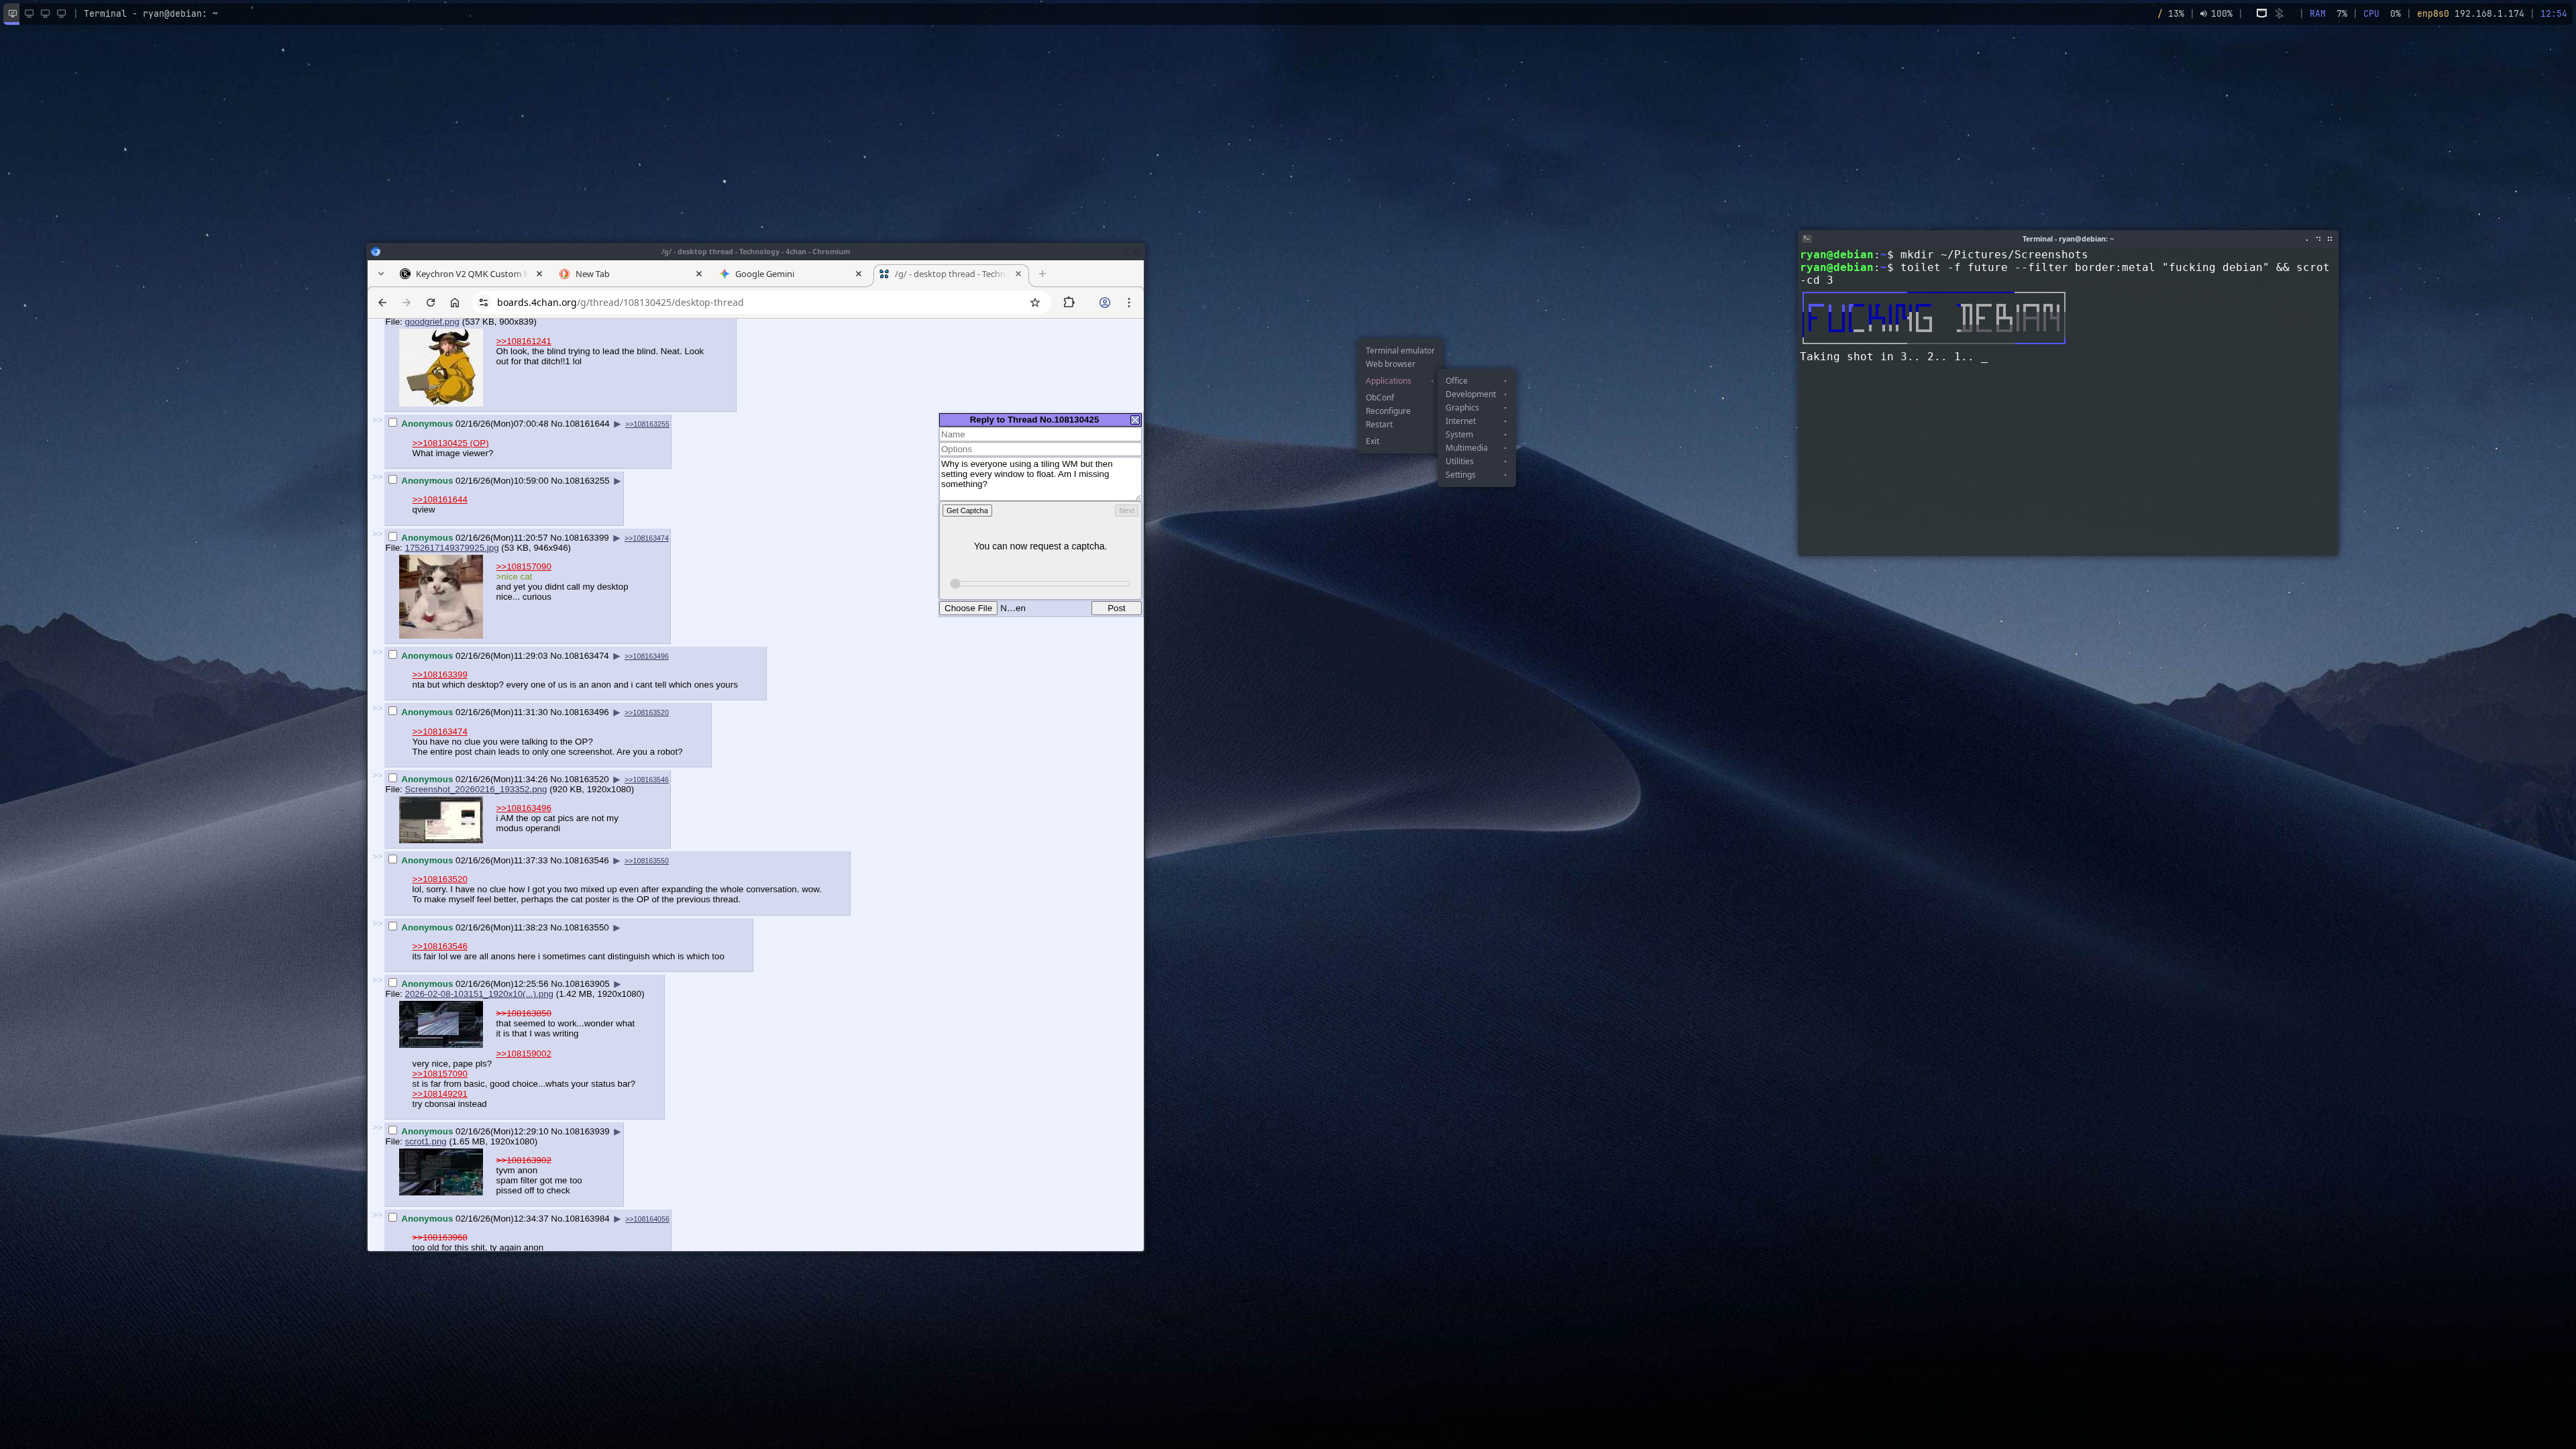This screenshot has height=1449, width=2576.
Task: Open the Chromium extensions menu
Action: click(1069, 303)
